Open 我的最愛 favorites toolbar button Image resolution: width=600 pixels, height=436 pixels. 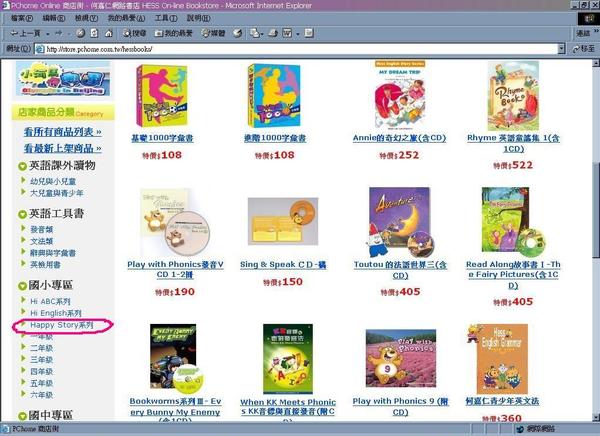[x=173, y=33]
